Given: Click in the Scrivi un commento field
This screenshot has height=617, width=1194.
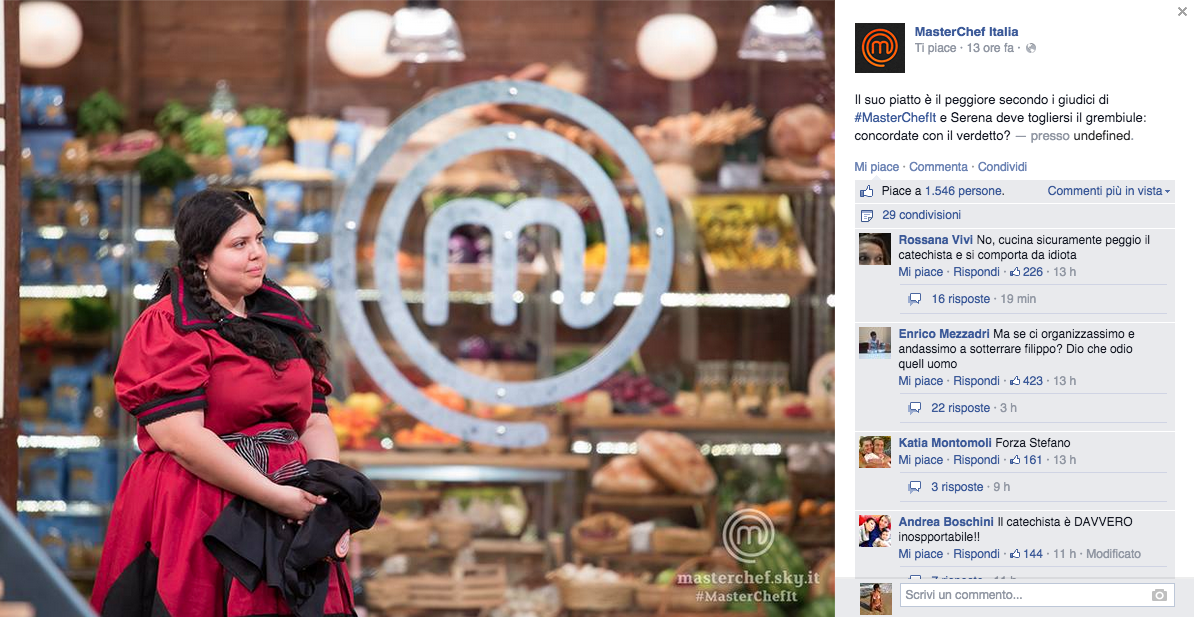Looking at the screenshot, I should pos(1025,595).
